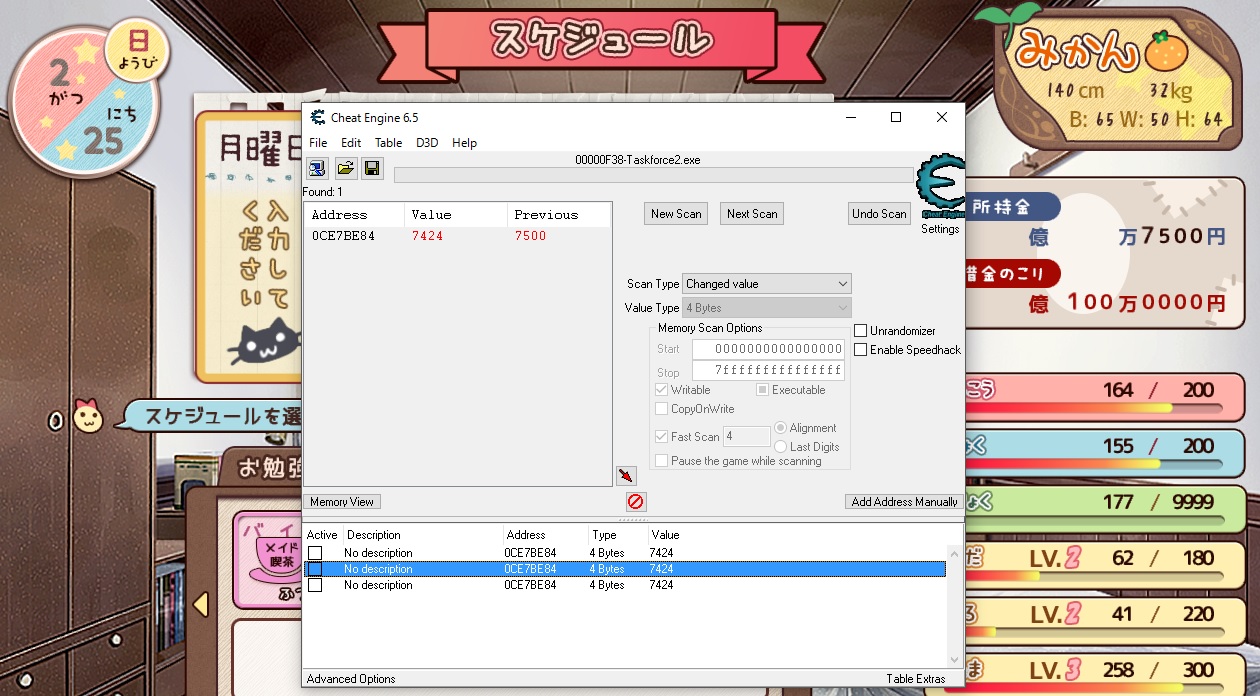Viewport: 1260px width, 696px height.
Task: Click the New Scan button
Action: click(676, 214)
